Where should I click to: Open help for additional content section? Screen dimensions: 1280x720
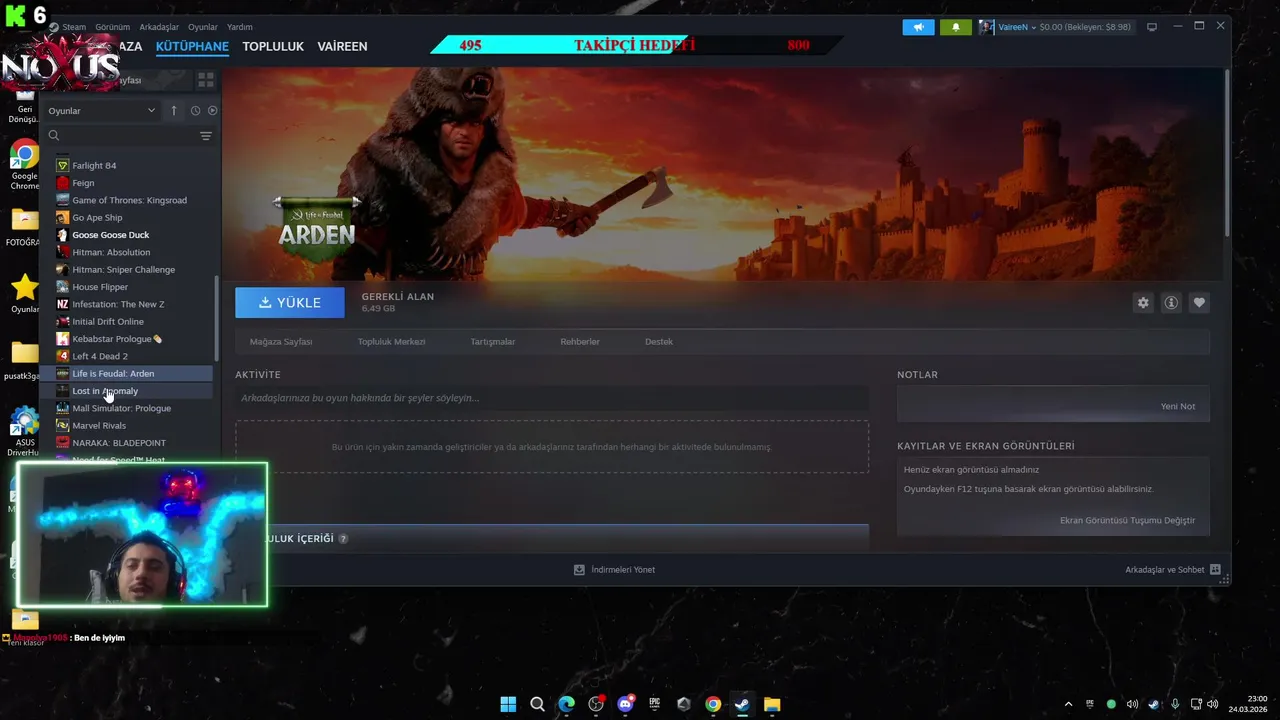point(343,538)
